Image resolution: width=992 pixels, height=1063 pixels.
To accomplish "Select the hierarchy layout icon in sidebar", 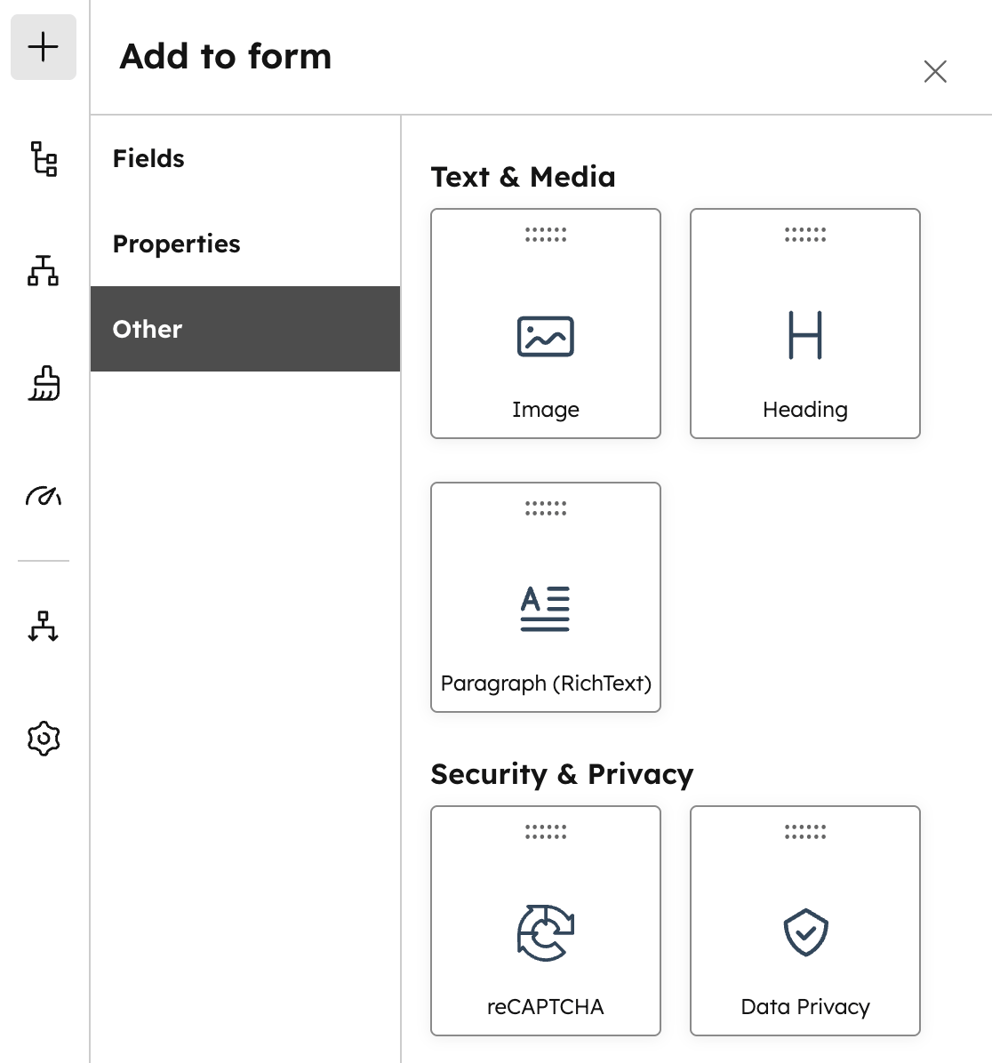I will coord(42,271).
